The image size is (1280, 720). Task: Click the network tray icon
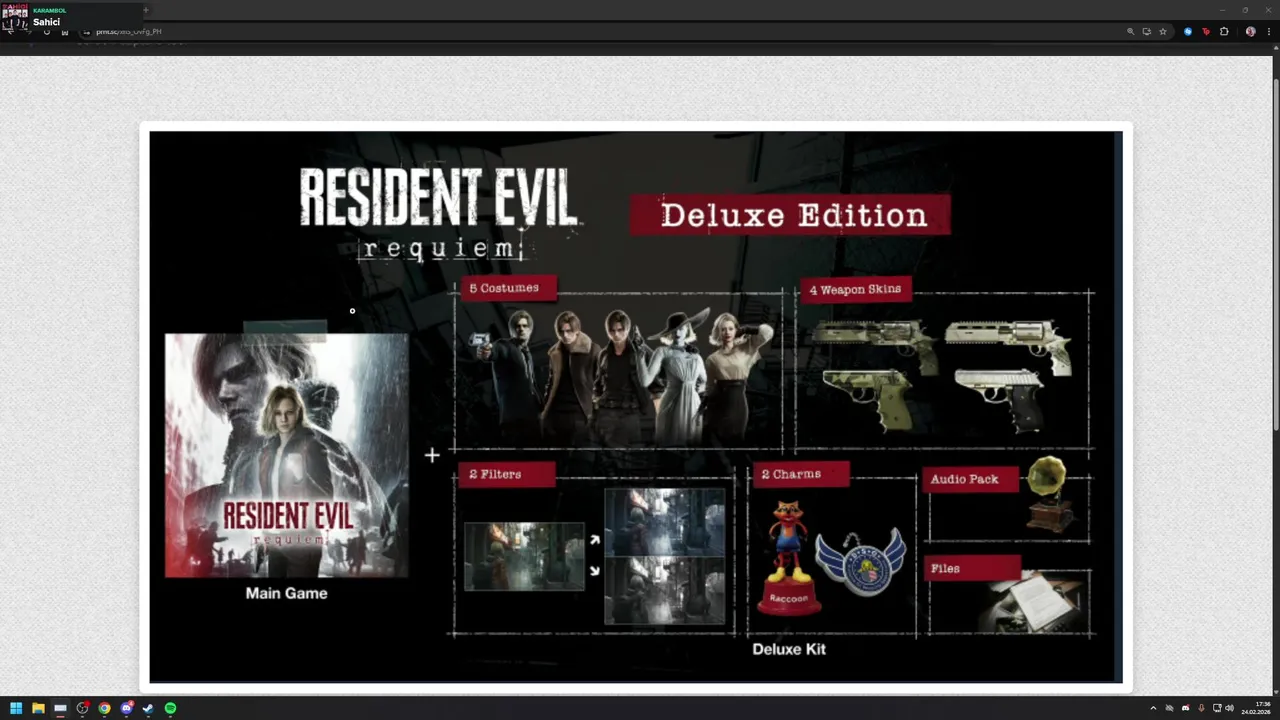[x=1217, y=708]
